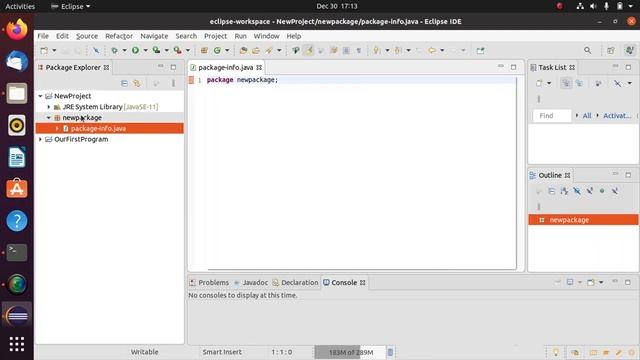This screenshot has height=360, width=640.
Task: Toggle Hide Fields in Outline toolbar
Action: click(x=577, y=191)
